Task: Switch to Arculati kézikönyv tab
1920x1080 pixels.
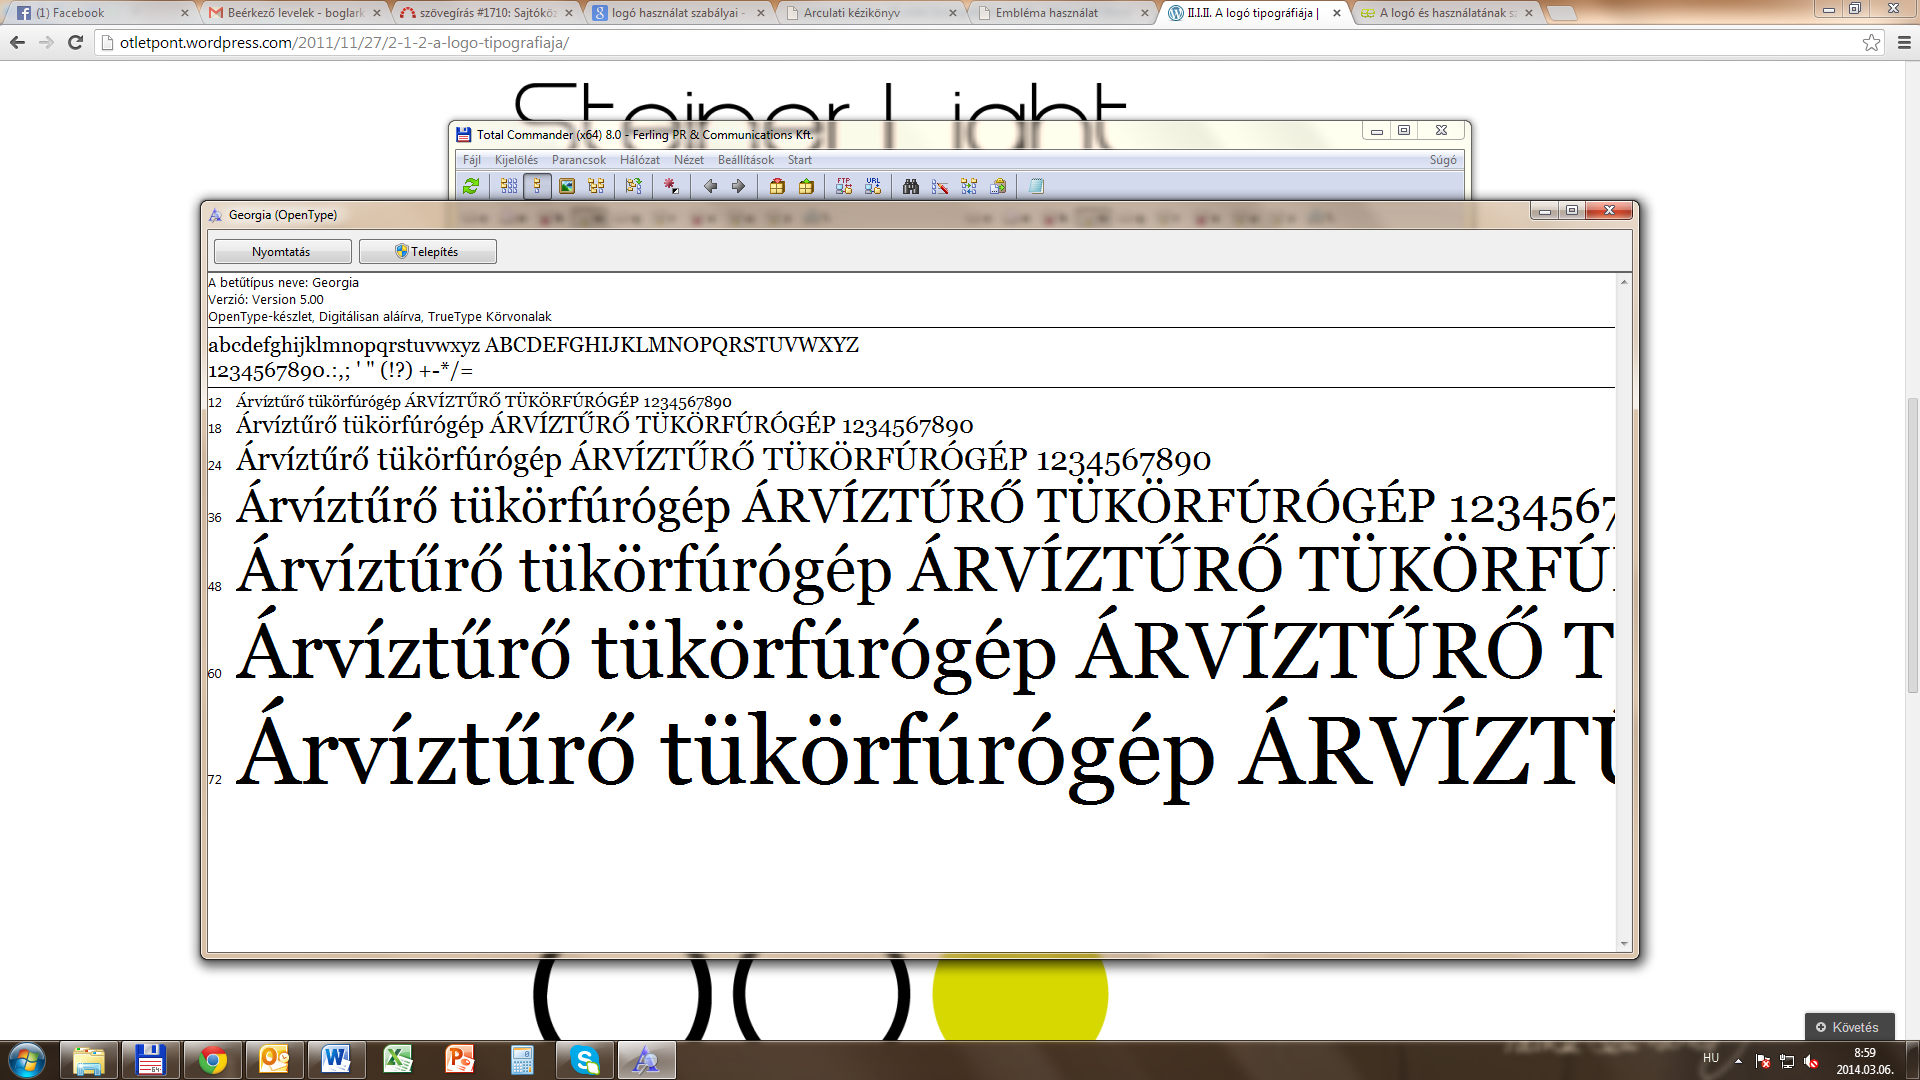Action: tap(868, 13)
